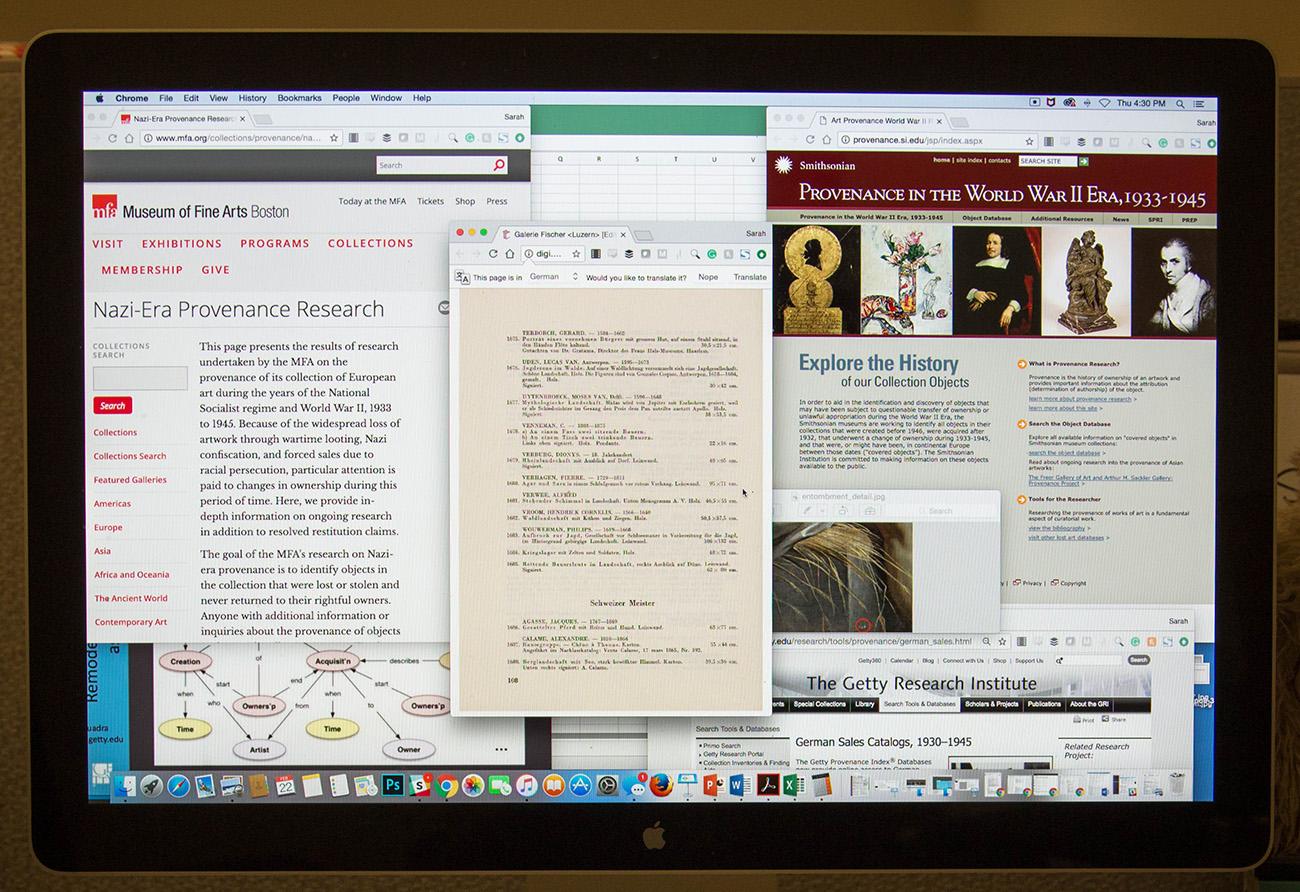Click Home button in Galerie Fischer window
This screenshot has width=1300, height=892.
509,254
